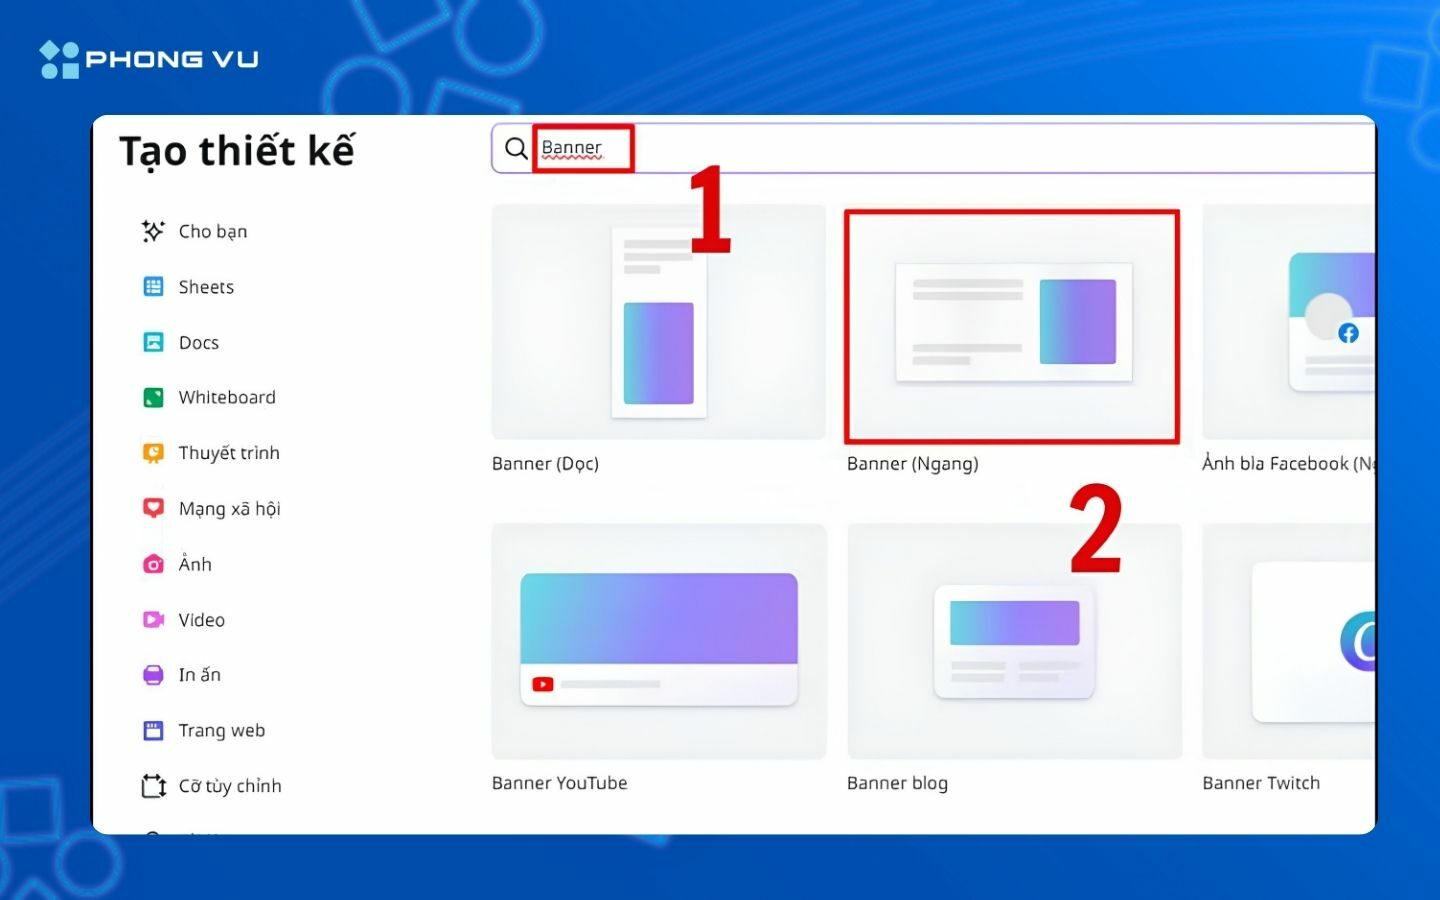
Task: Choose the Ảnh bìa Facebook thumbnail
Action: pyautogui.click(x=1289, y=322)
